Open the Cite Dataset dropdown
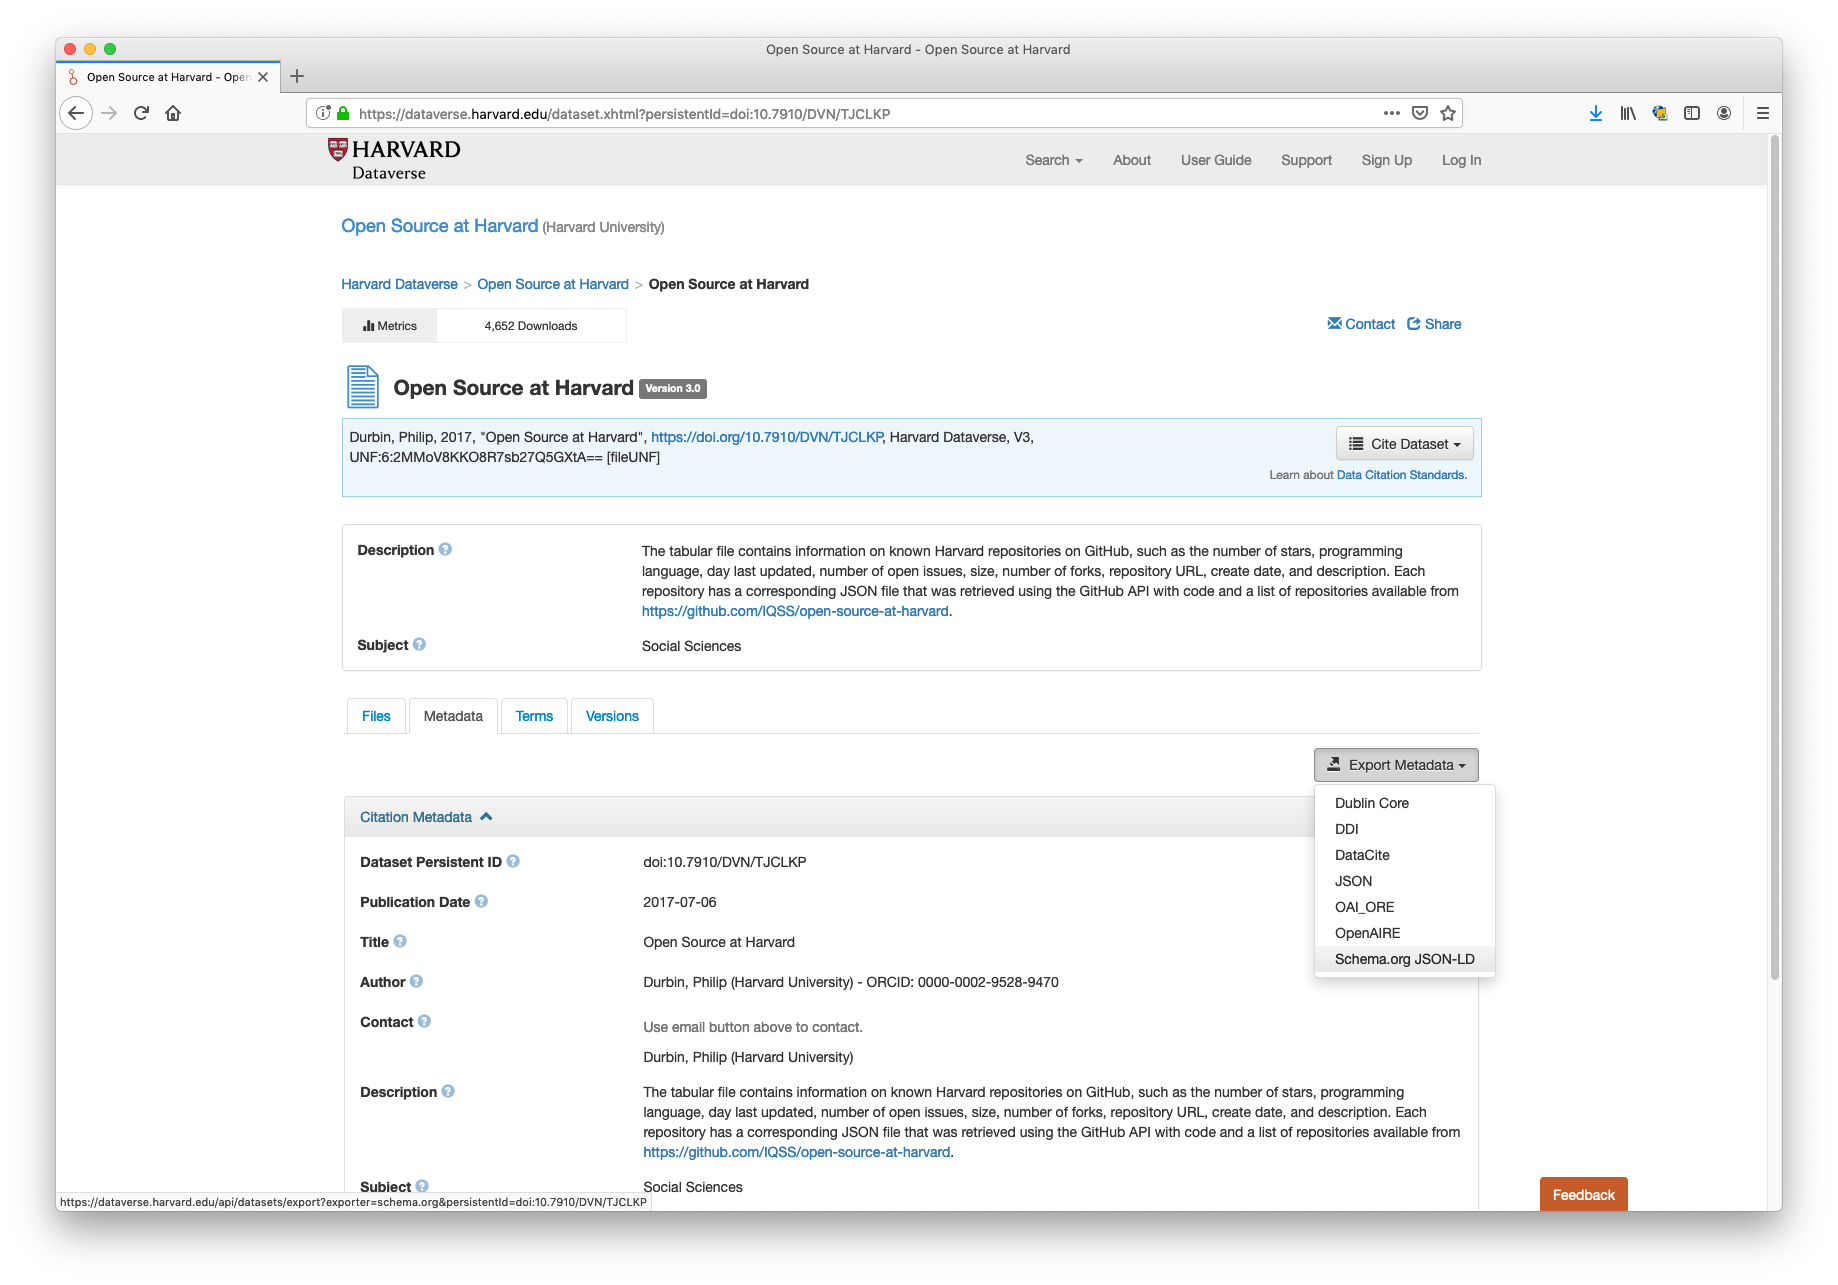Image resolution: width=1838 pixels, height=1285 pixels. [1404, 443]
